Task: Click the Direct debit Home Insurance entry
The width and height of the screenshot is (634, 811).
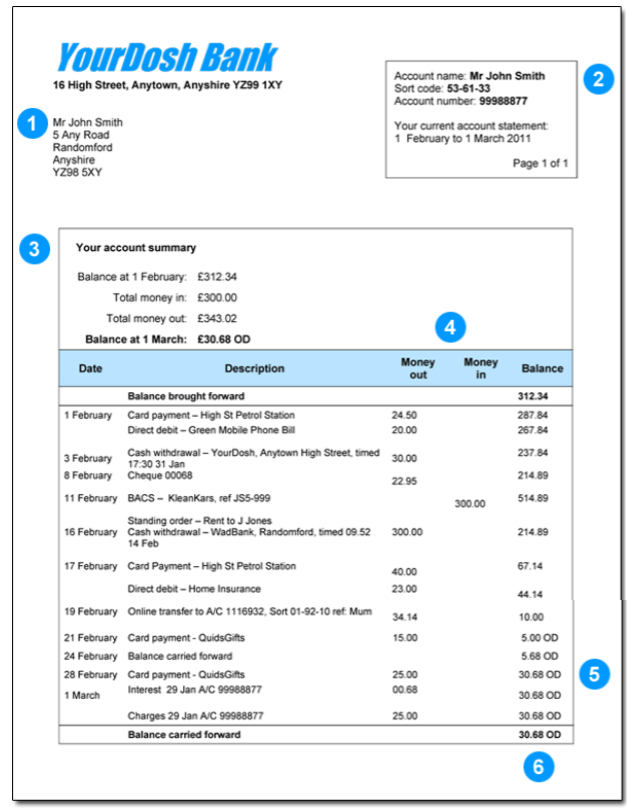Action: pyautogui.click(x=194, y=589)
